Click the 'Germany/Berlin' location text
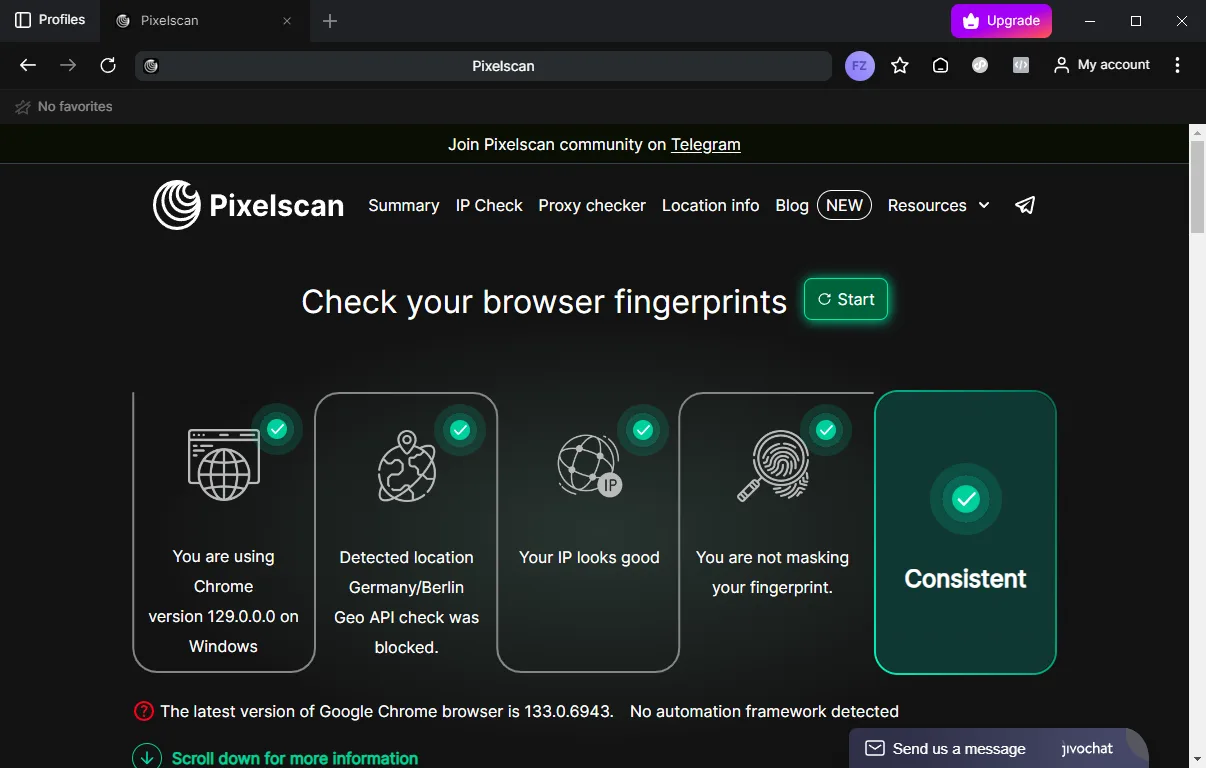 point(406,587)
